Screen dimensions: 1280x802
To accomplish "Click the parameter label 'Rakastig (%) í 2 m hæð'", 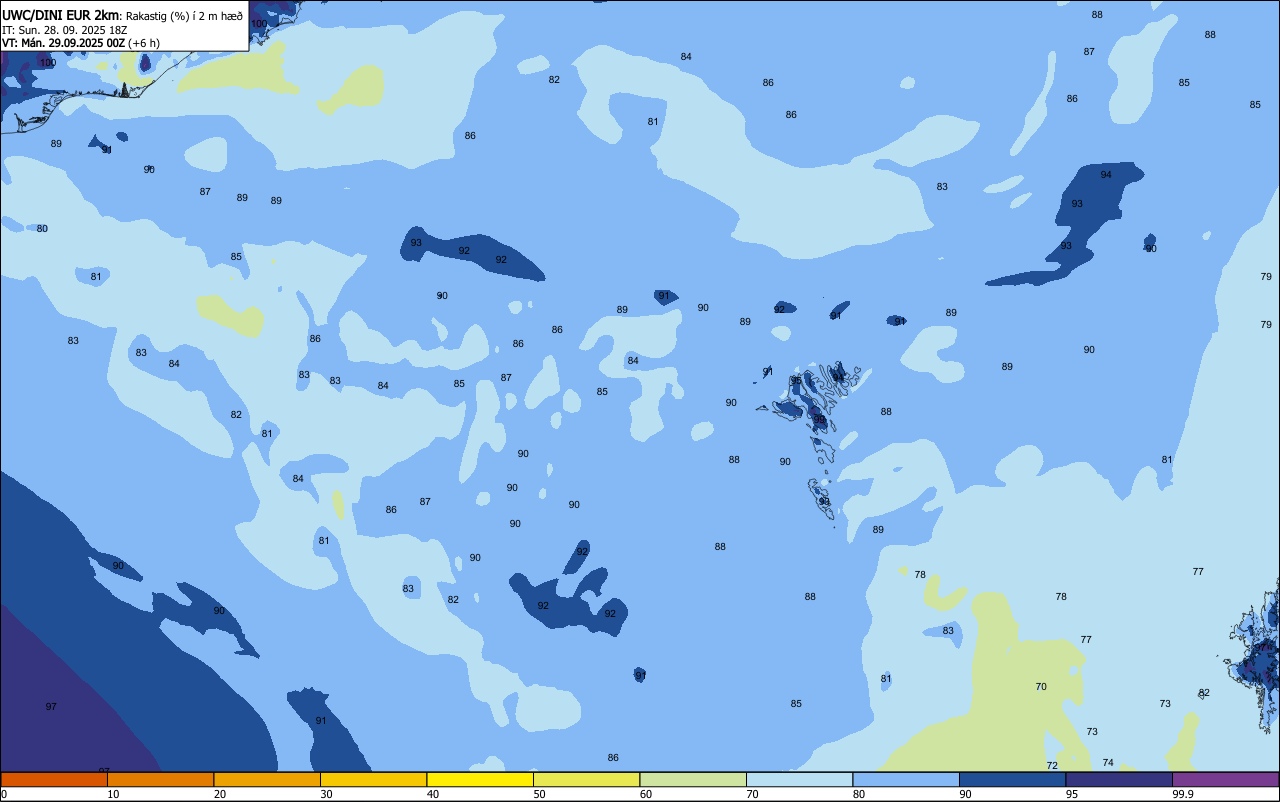I will (x=184, y=15).
